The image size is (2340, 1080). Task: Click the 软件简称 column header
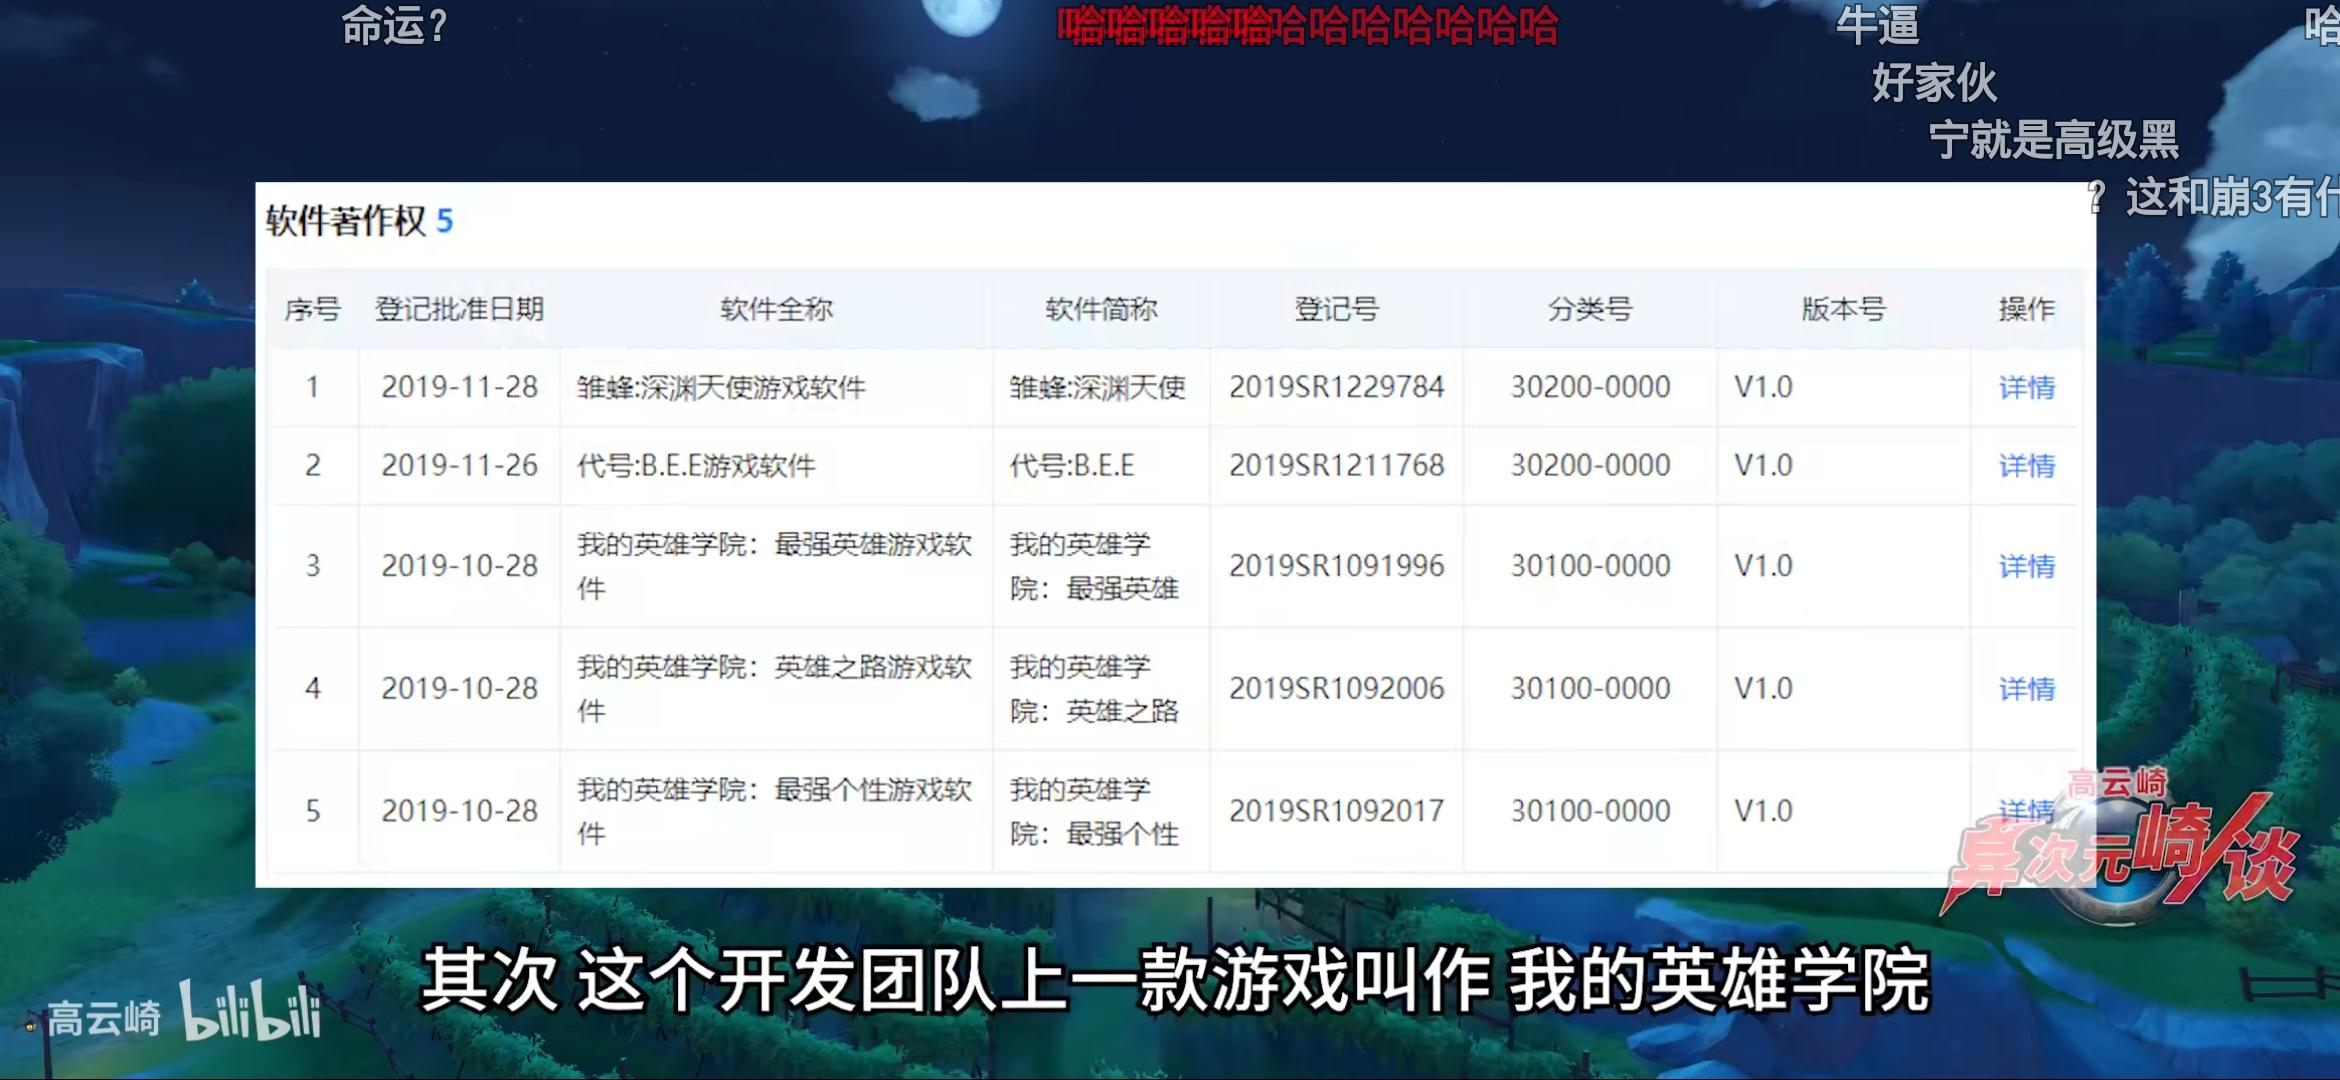pyautogui.click(x=1101, y=309)
